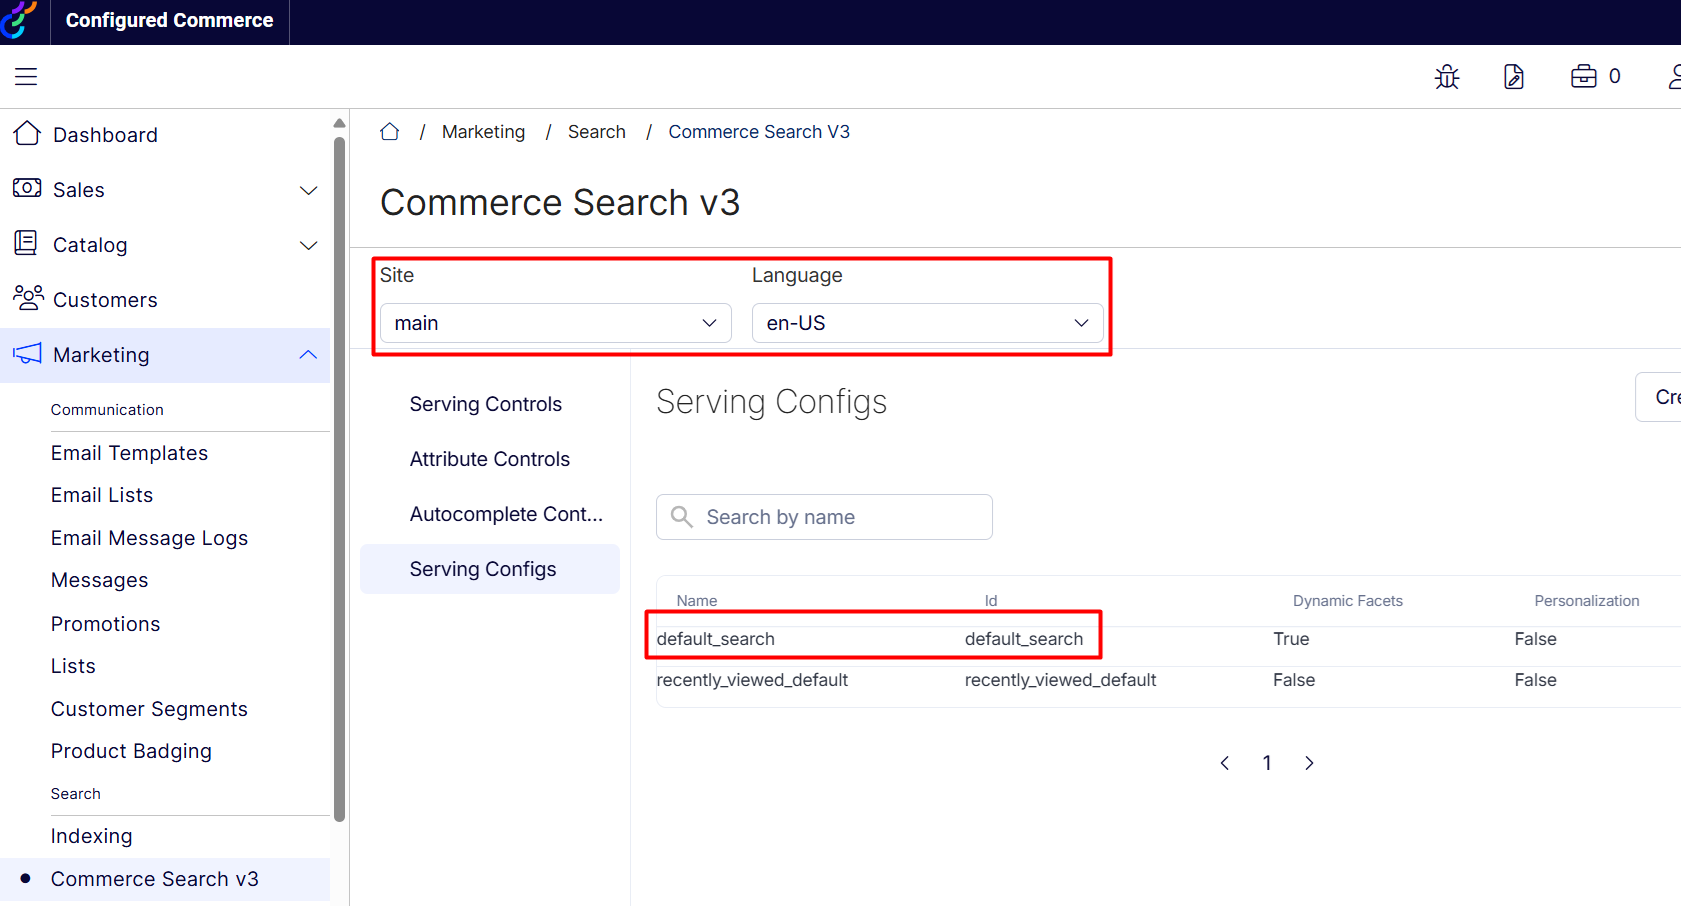The height and width of the screenshot is (906, 1681).
Task: Click page number 1
Action: 1267,763
